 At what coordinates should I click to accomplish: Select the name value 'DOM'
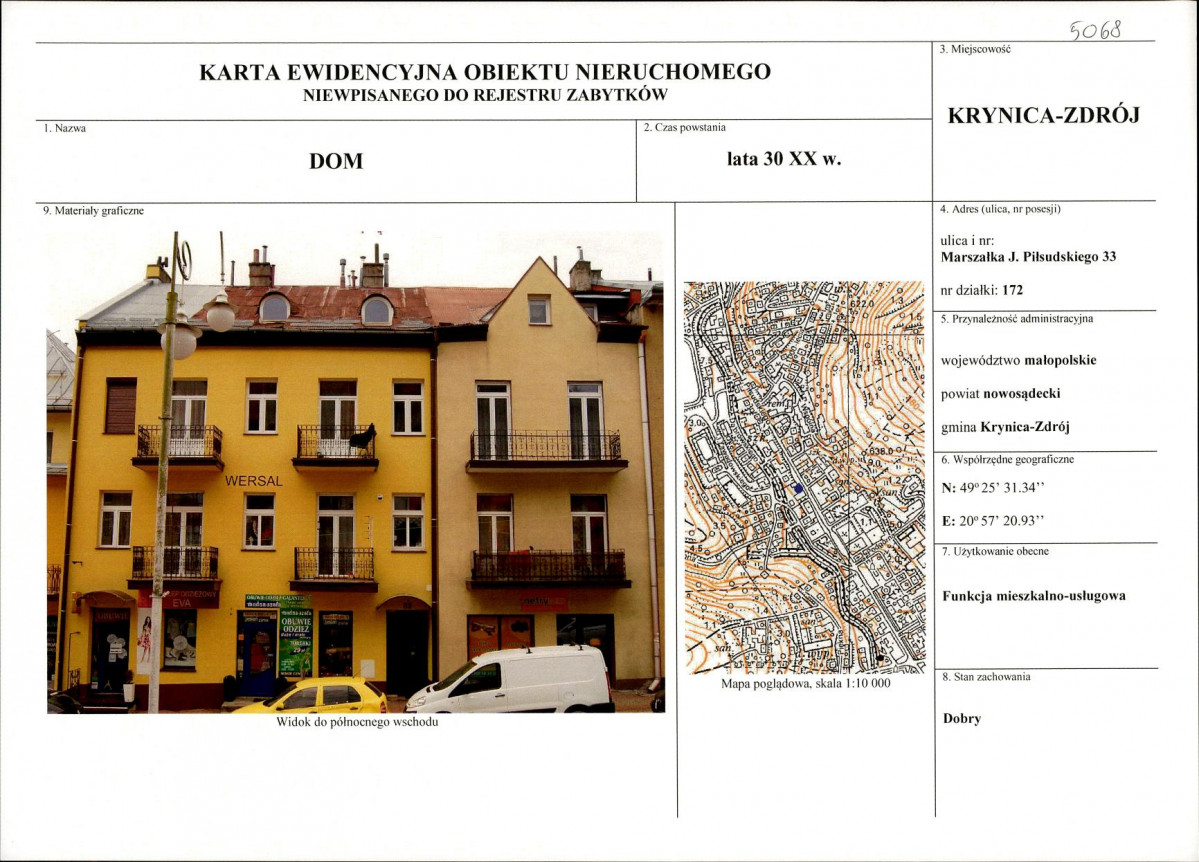[336, 161]
